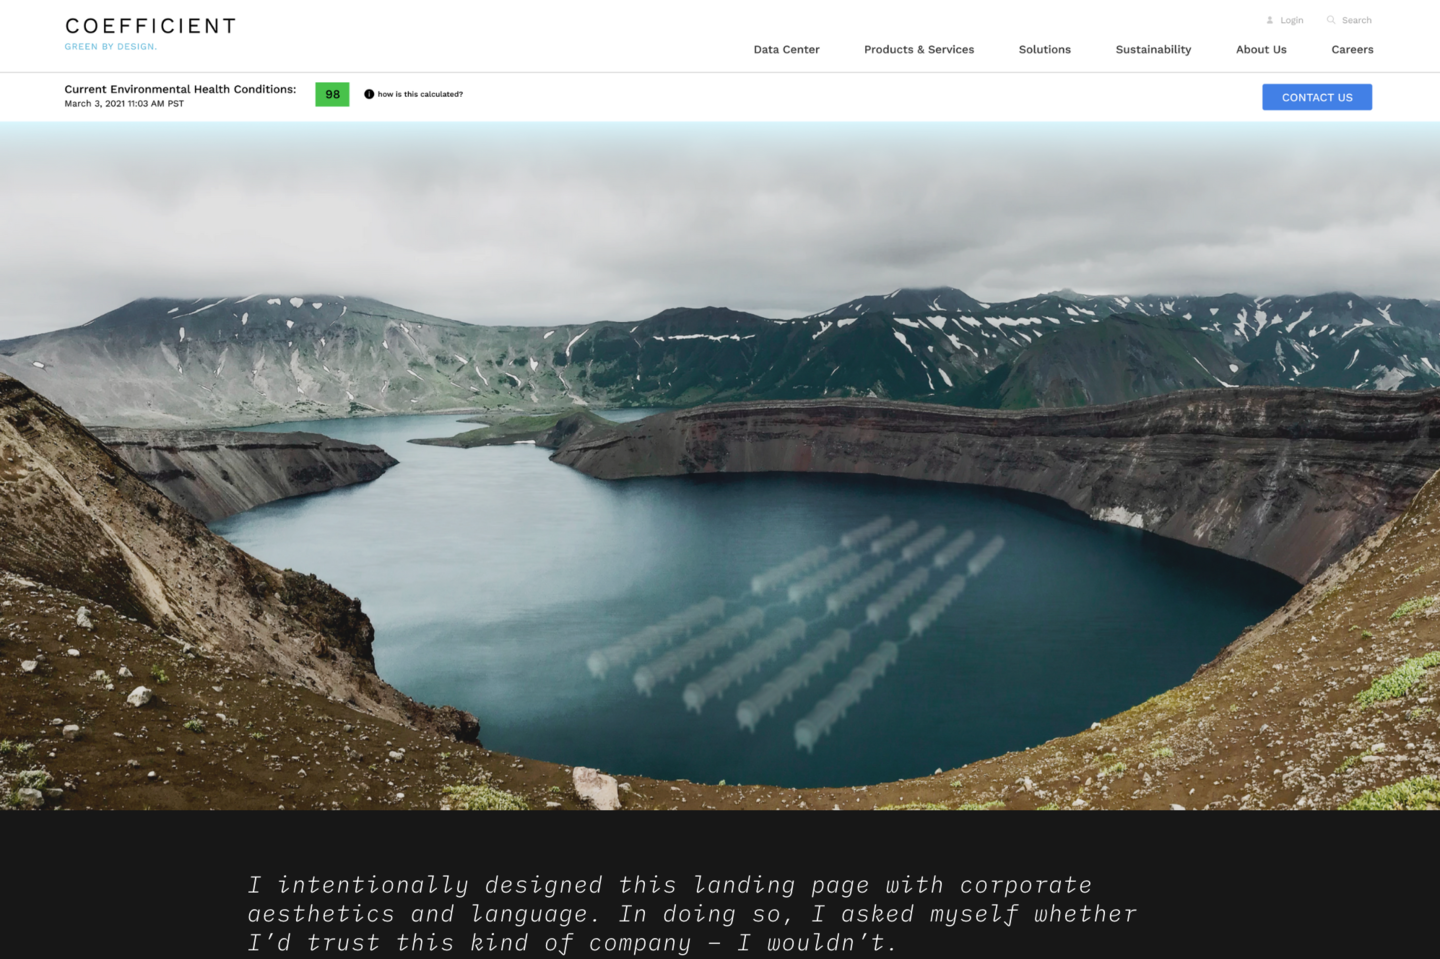Click the 'Green by Design.' tagline

[x=111, y=46]
